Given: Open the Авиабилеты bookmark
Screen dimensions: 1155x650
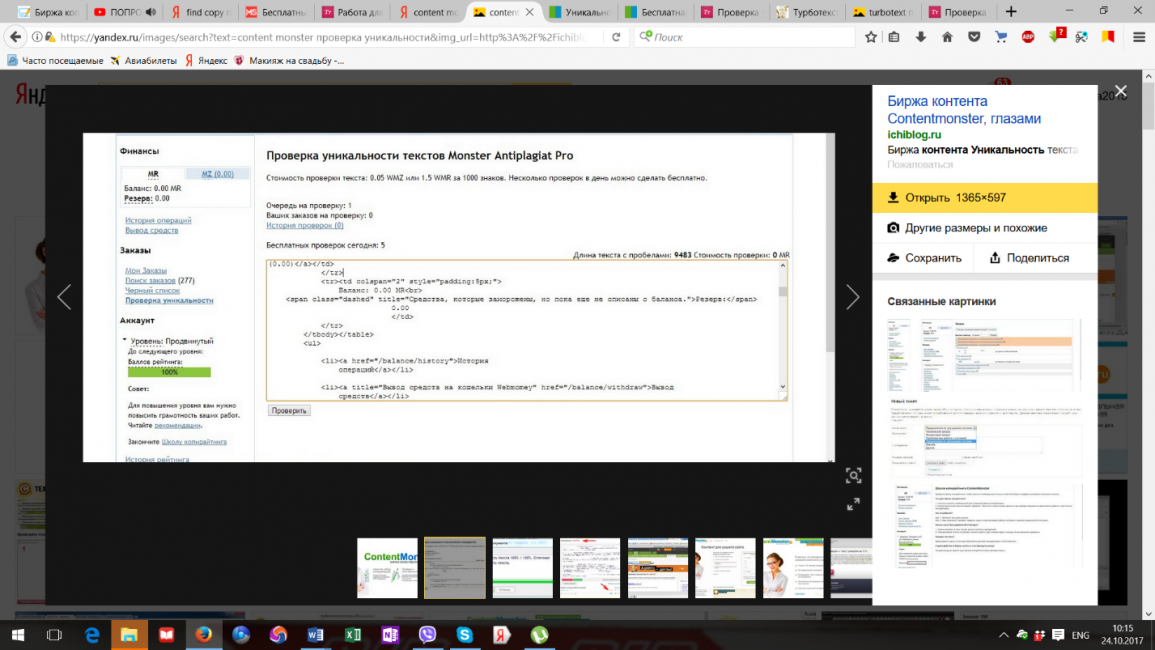Looking at the screenshot, I should pos(144,60).
